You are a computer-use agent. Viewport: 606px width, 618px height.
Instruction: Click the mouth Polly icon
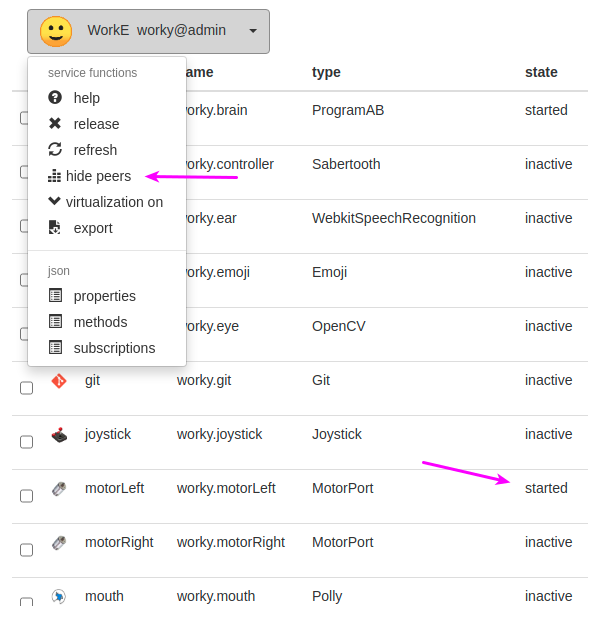[x=59, y=596]
